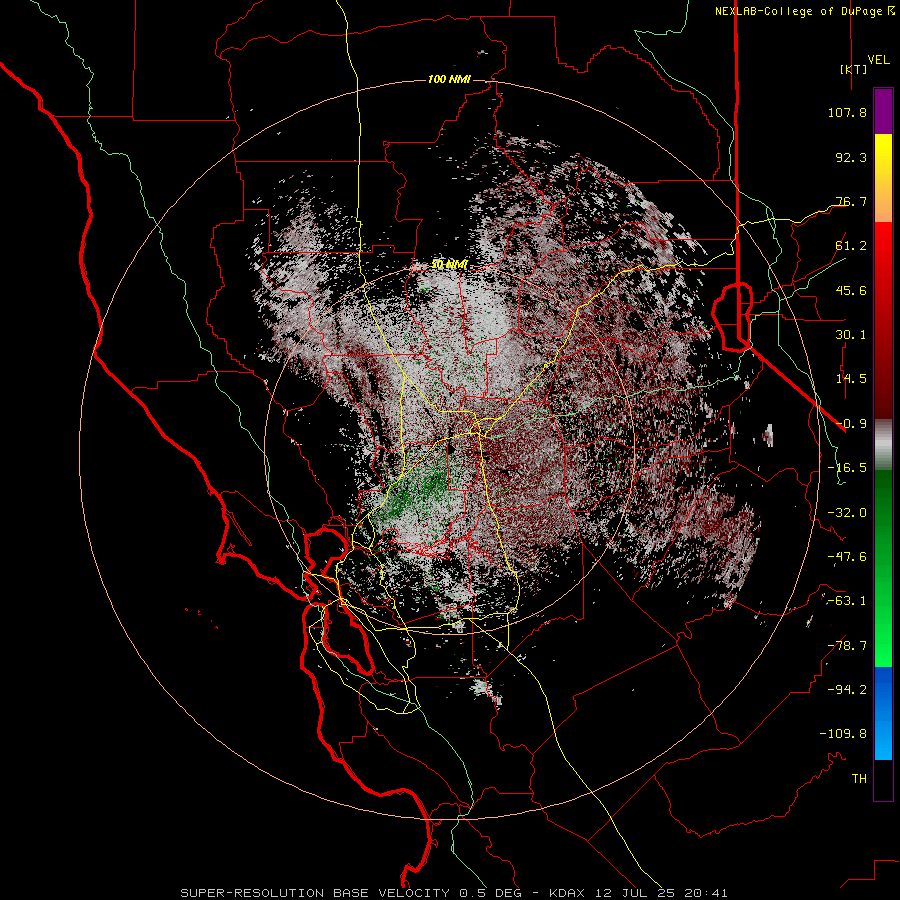Select the 61.2 scale value

click(x=851, y=246)
